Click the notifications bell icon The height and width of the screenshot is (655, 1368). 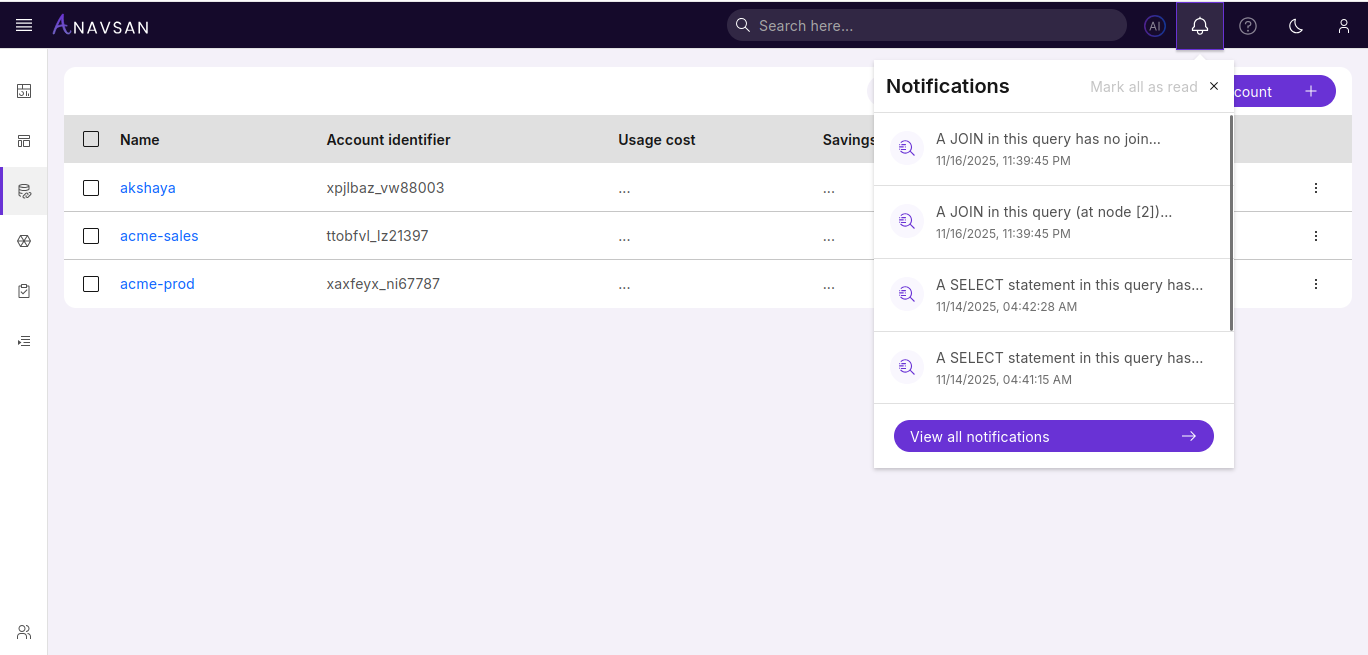(x=1200, y=26)
